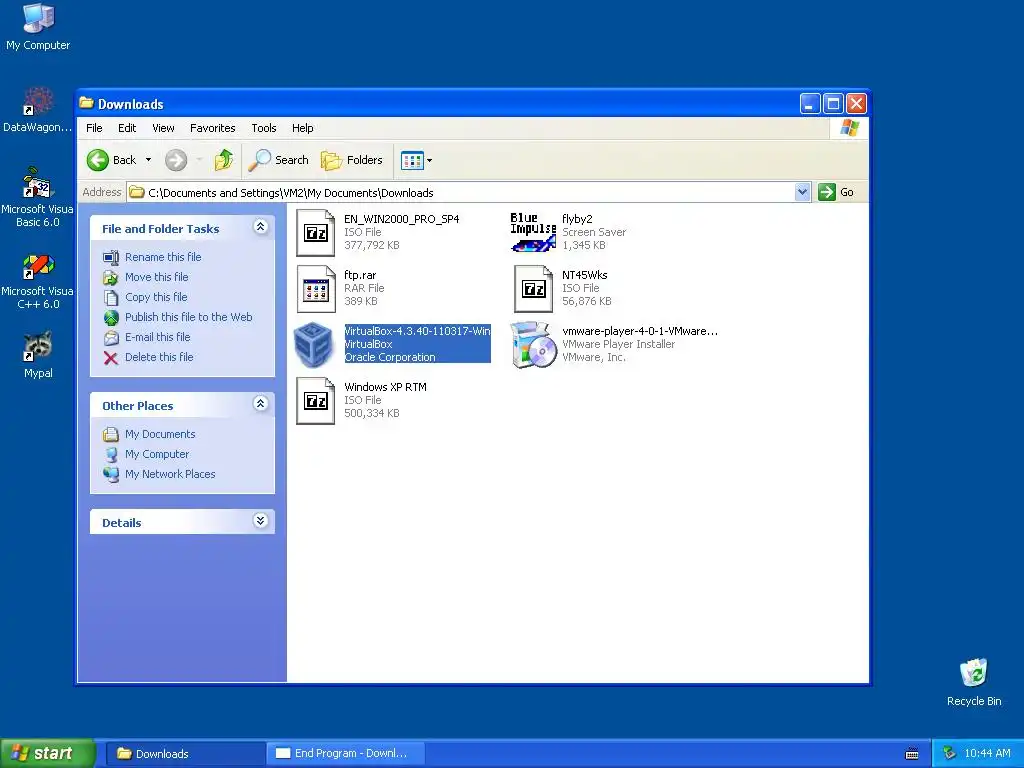Click Delete this file link
This screenshot has height=768, width=1024.
[159, 357]
